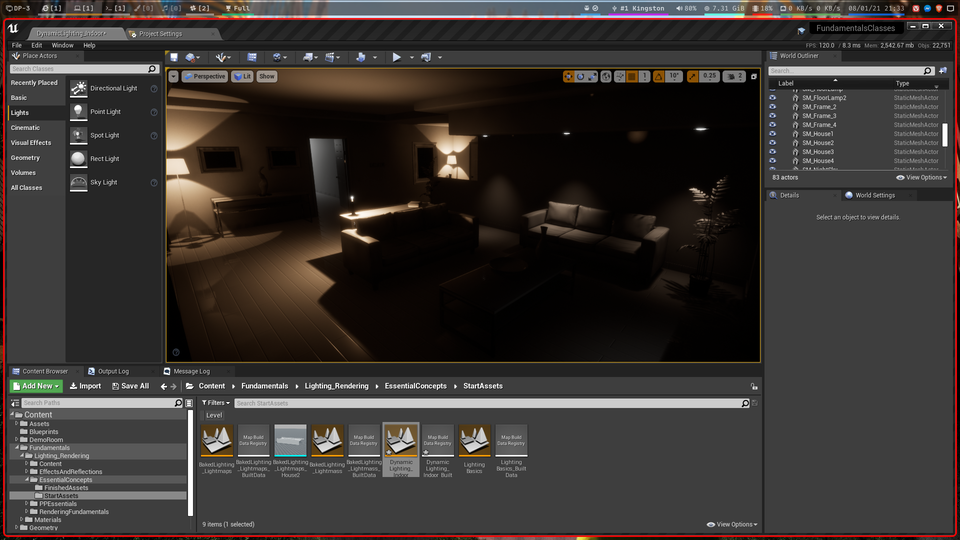Click the Save Current level toolbar icon
This screenshot has width=960, height=540.
(174, 58)
